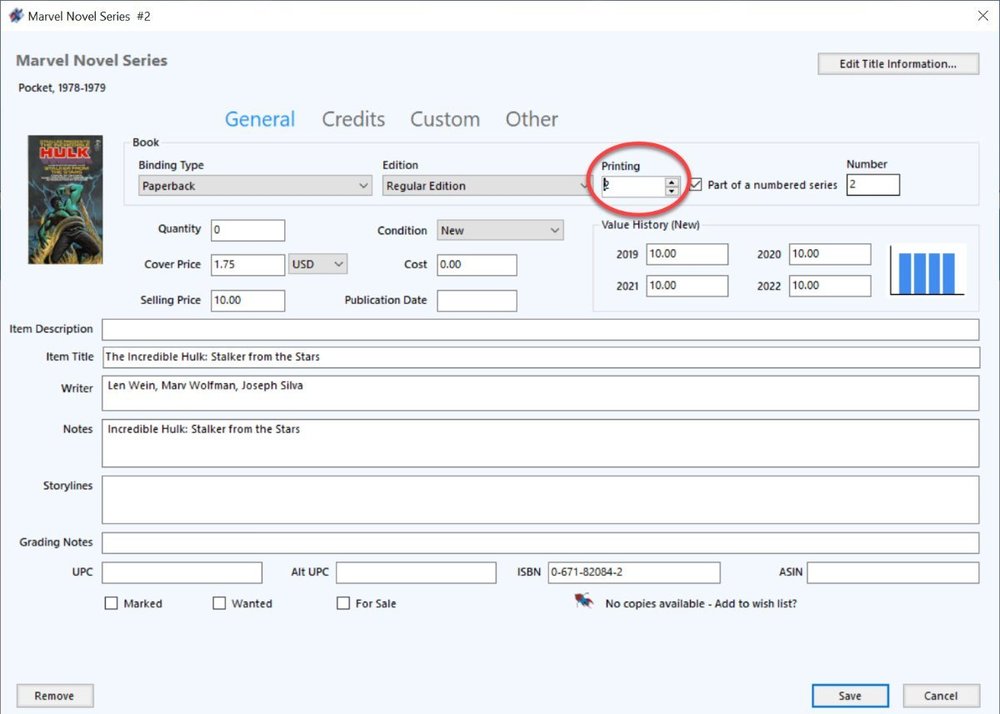Enable the Wanted checkbox

click(x=219, y=603)
